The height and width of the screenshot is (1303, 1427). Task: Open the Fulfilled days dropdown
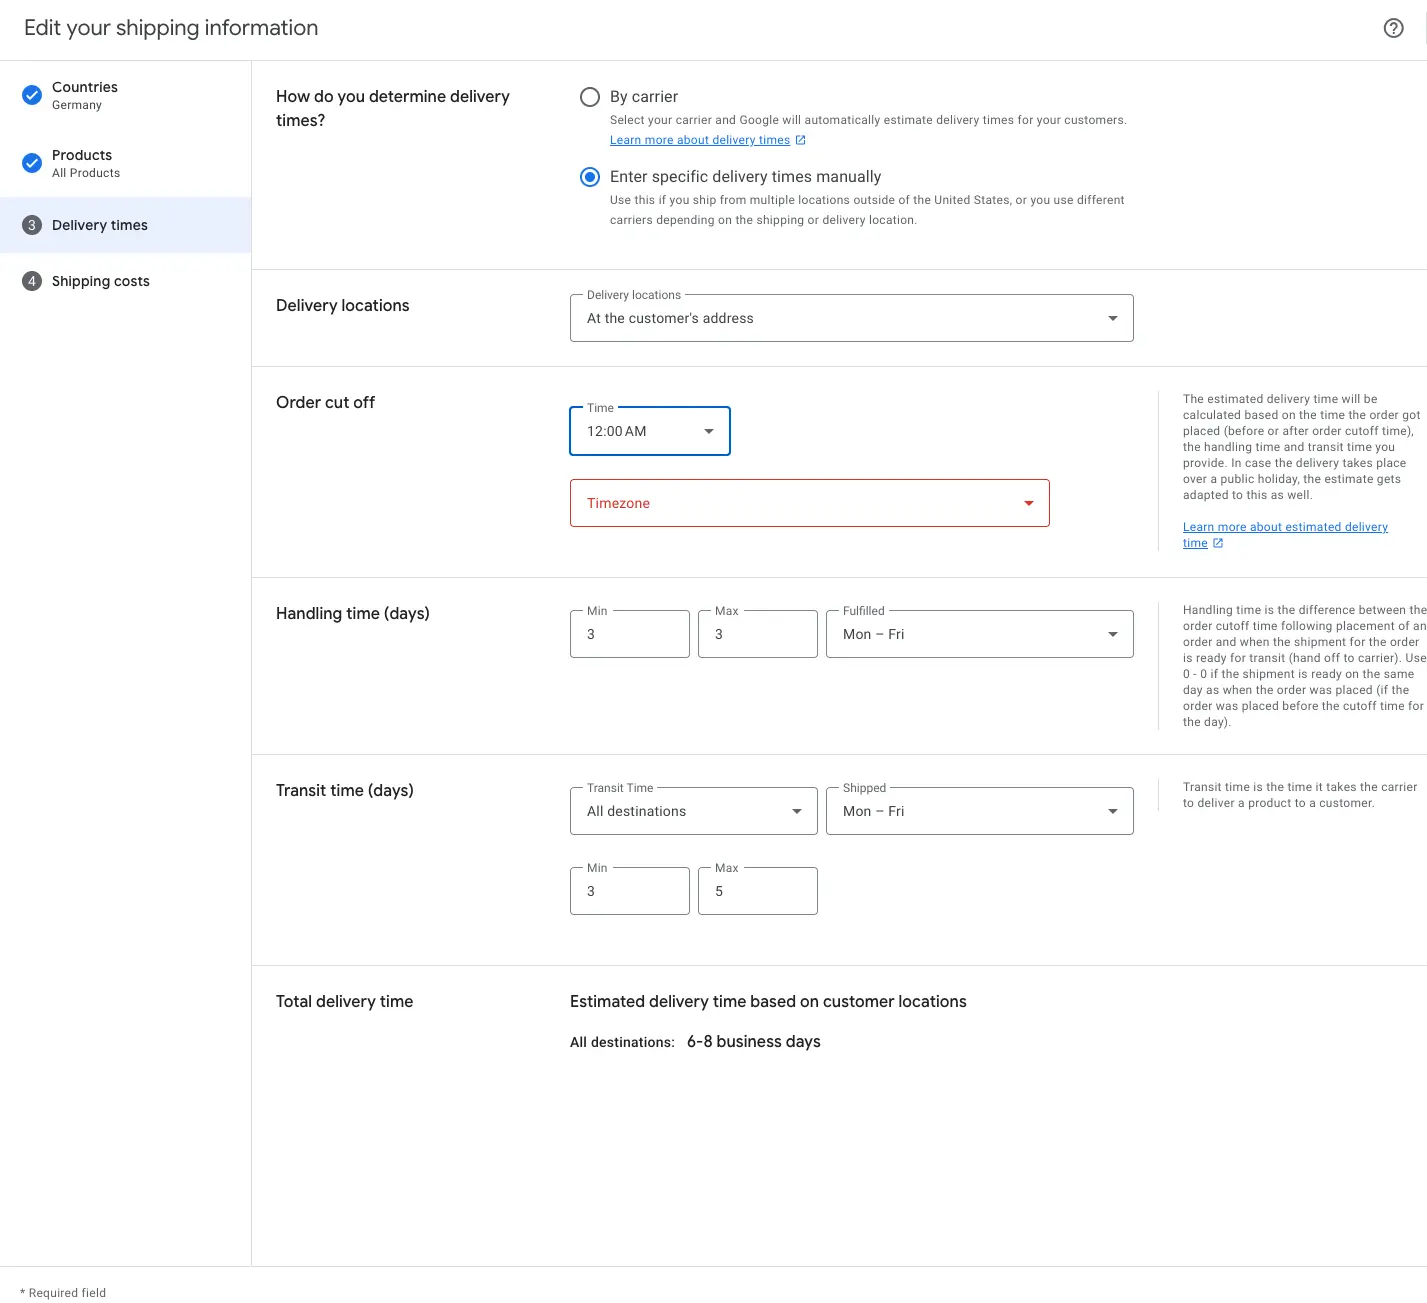[x=979, y=634]
